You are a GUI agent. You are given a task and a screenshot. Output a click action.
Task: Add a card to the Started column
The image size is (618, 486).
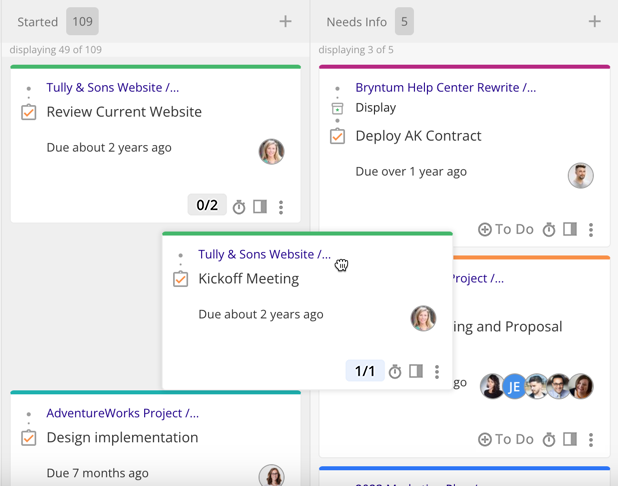click(285, 21)
